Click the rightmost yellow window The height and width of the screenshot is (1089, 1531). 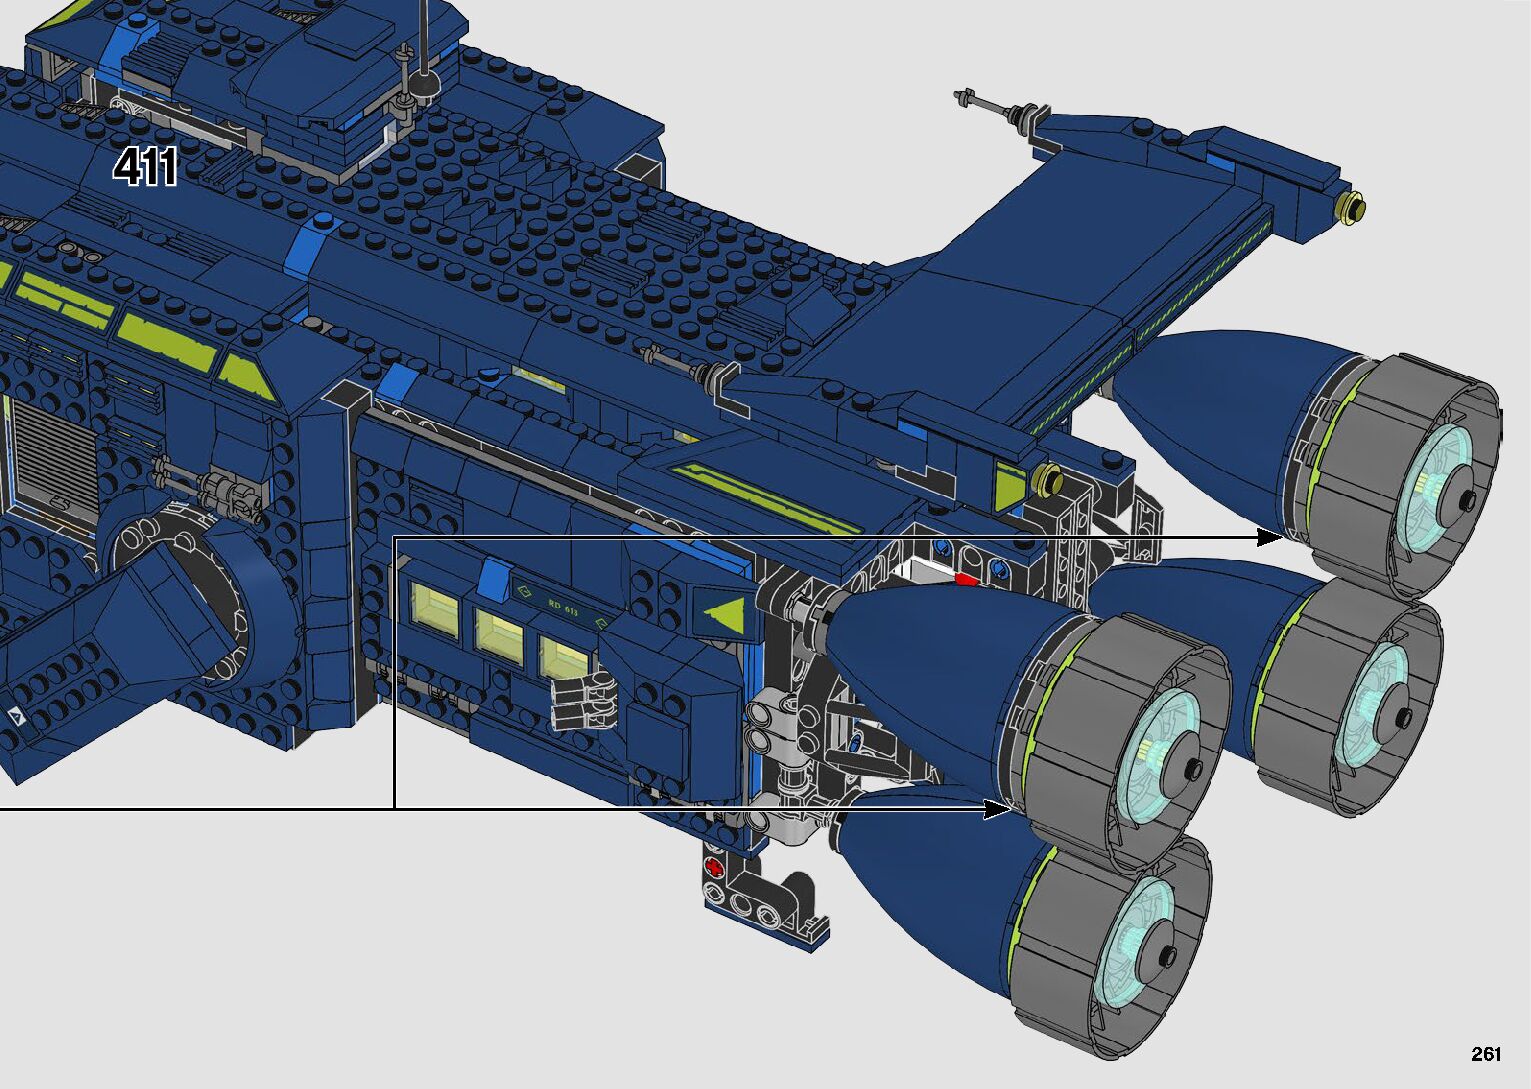564,657
